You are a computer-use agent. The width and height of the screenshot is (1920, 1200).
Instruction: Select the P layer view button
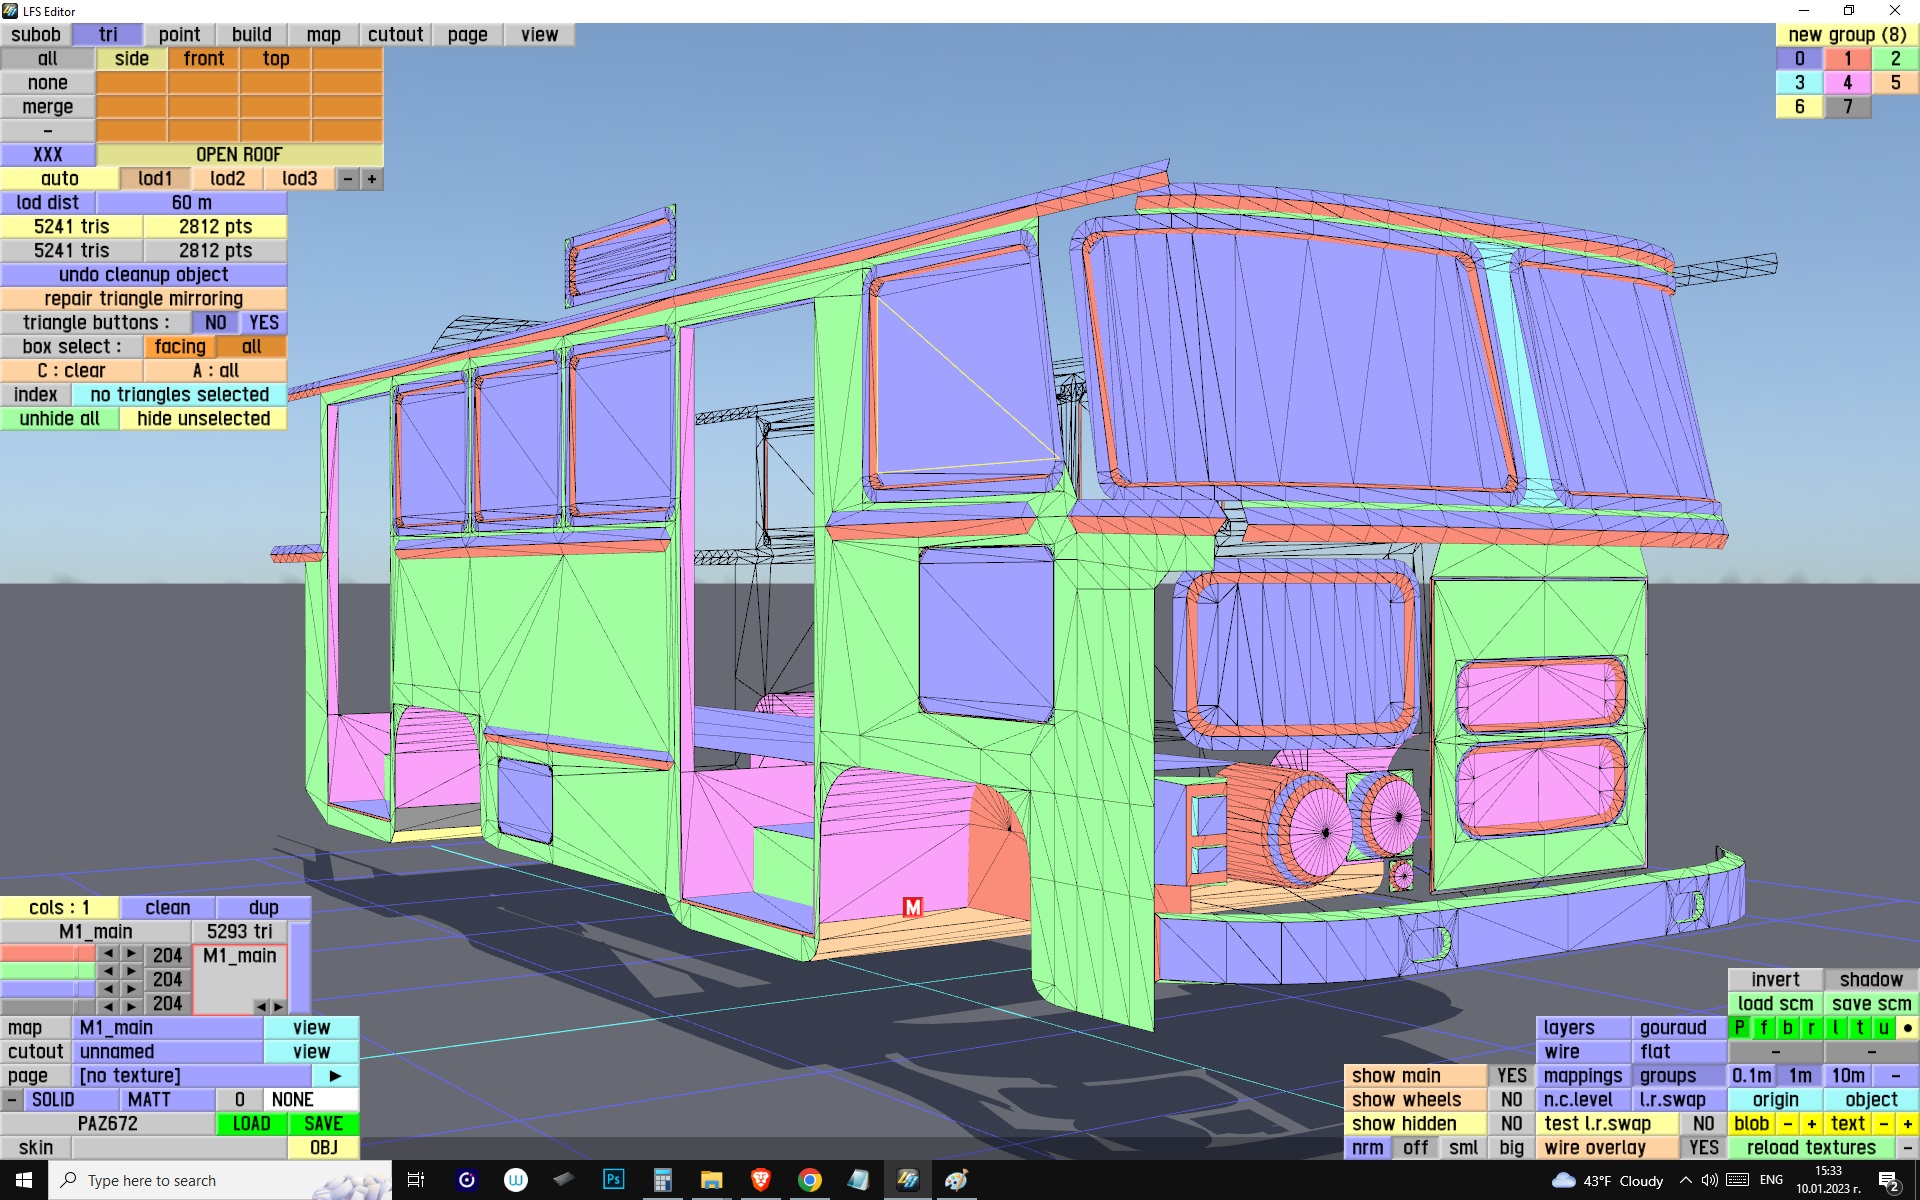(x=1740, y=1028)
